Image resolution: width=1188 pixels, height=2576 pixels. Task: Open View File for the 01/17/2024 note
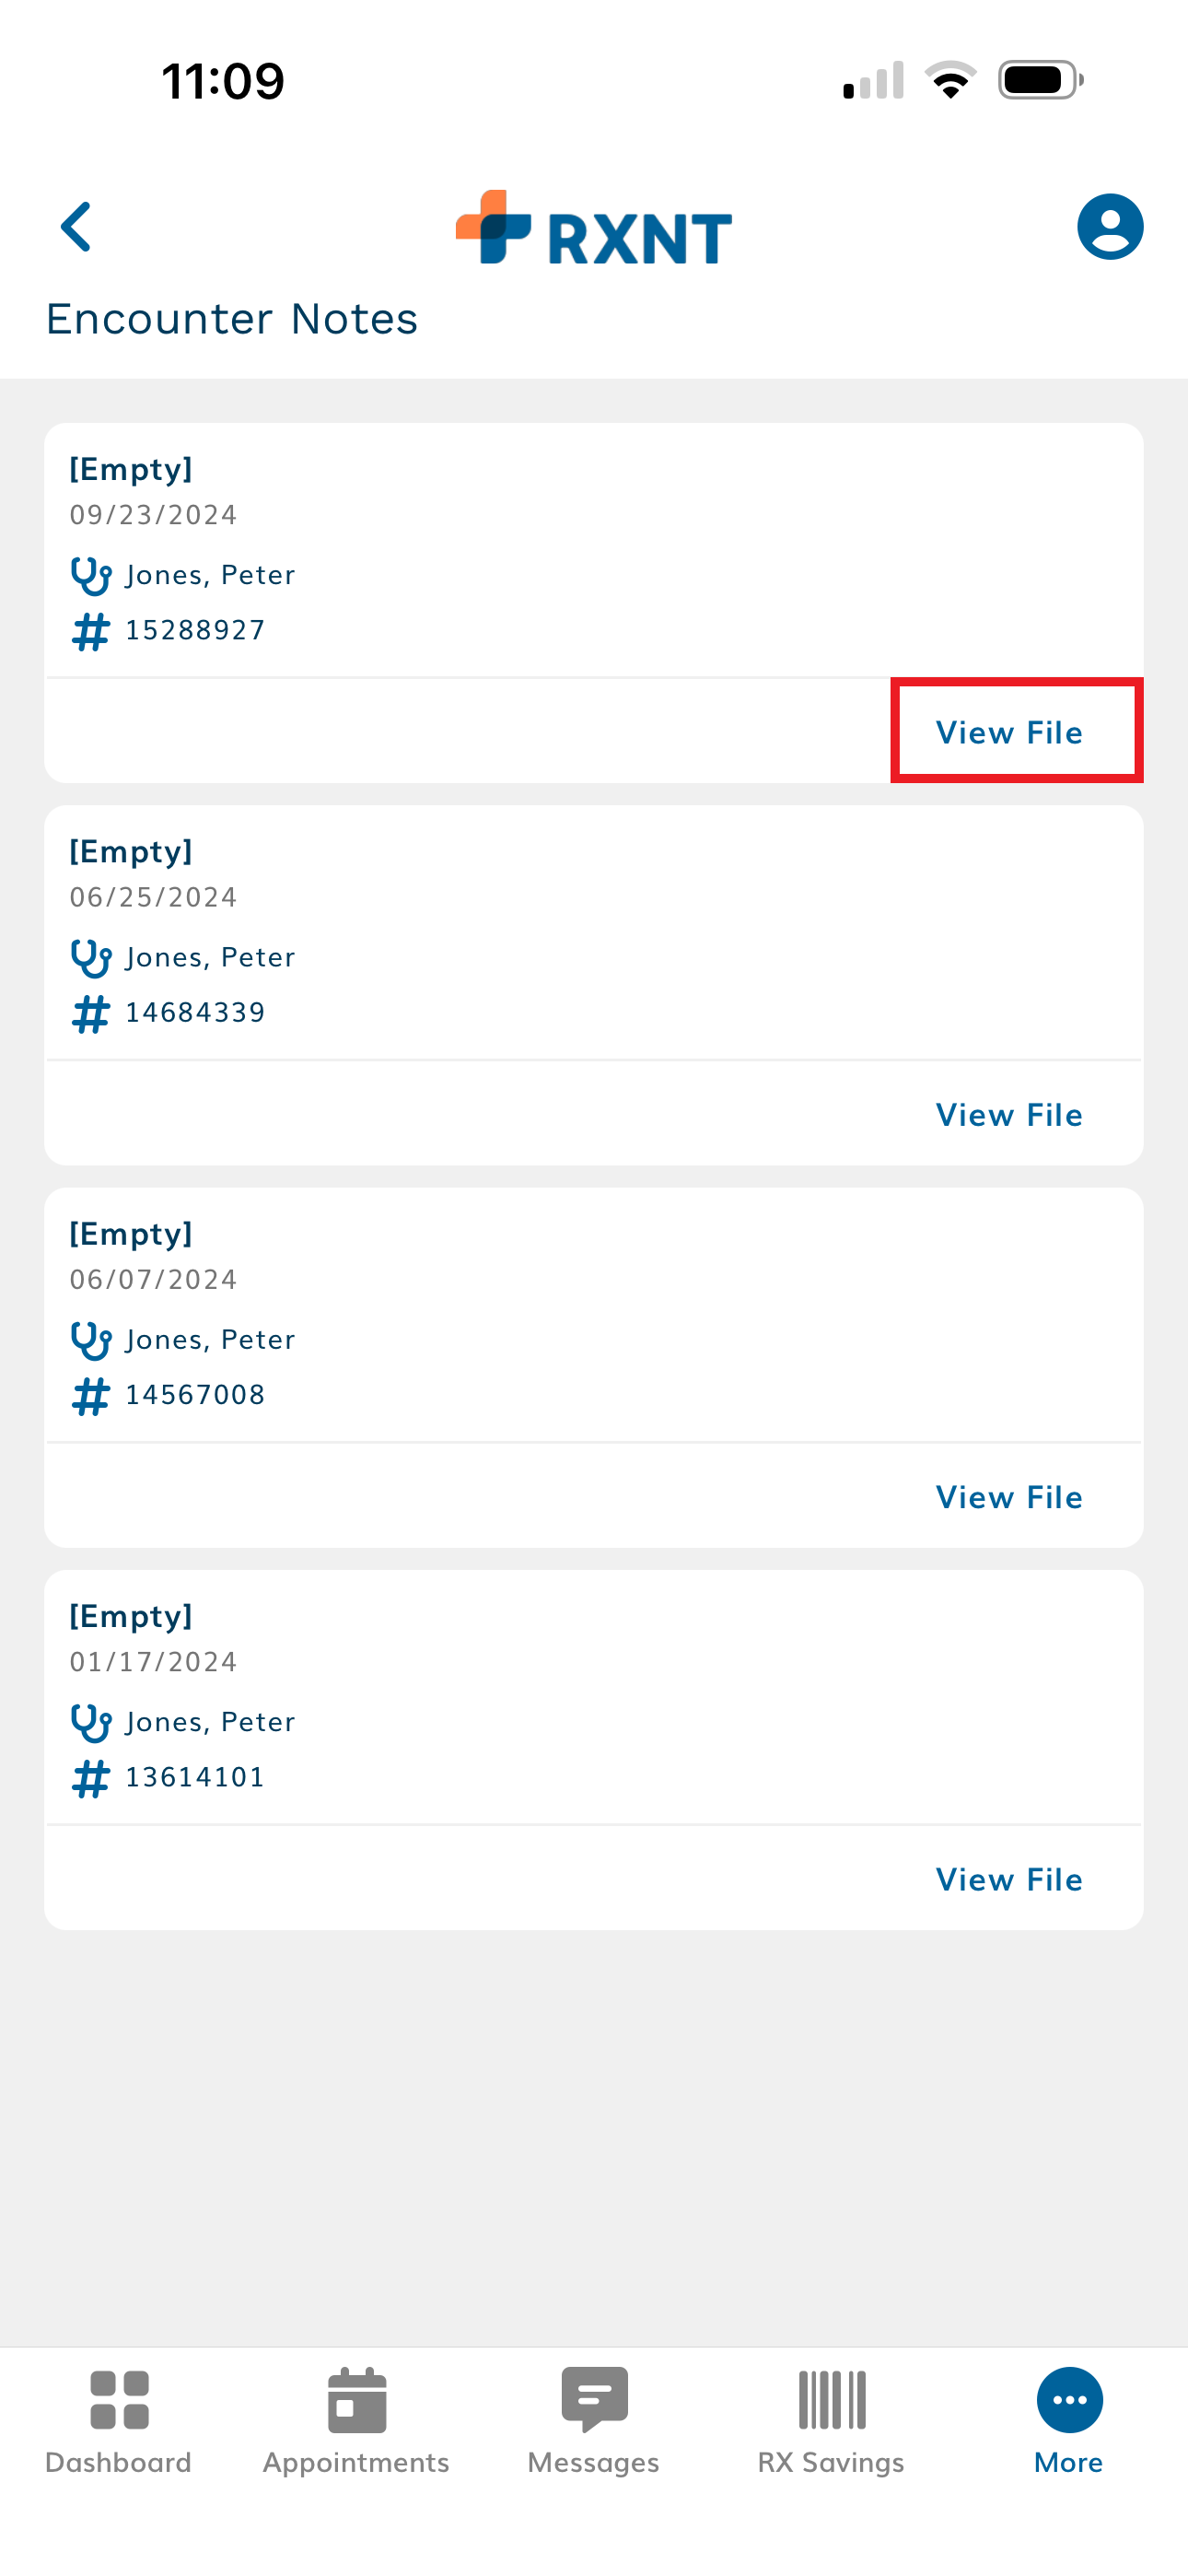tap(1009, 1880)
